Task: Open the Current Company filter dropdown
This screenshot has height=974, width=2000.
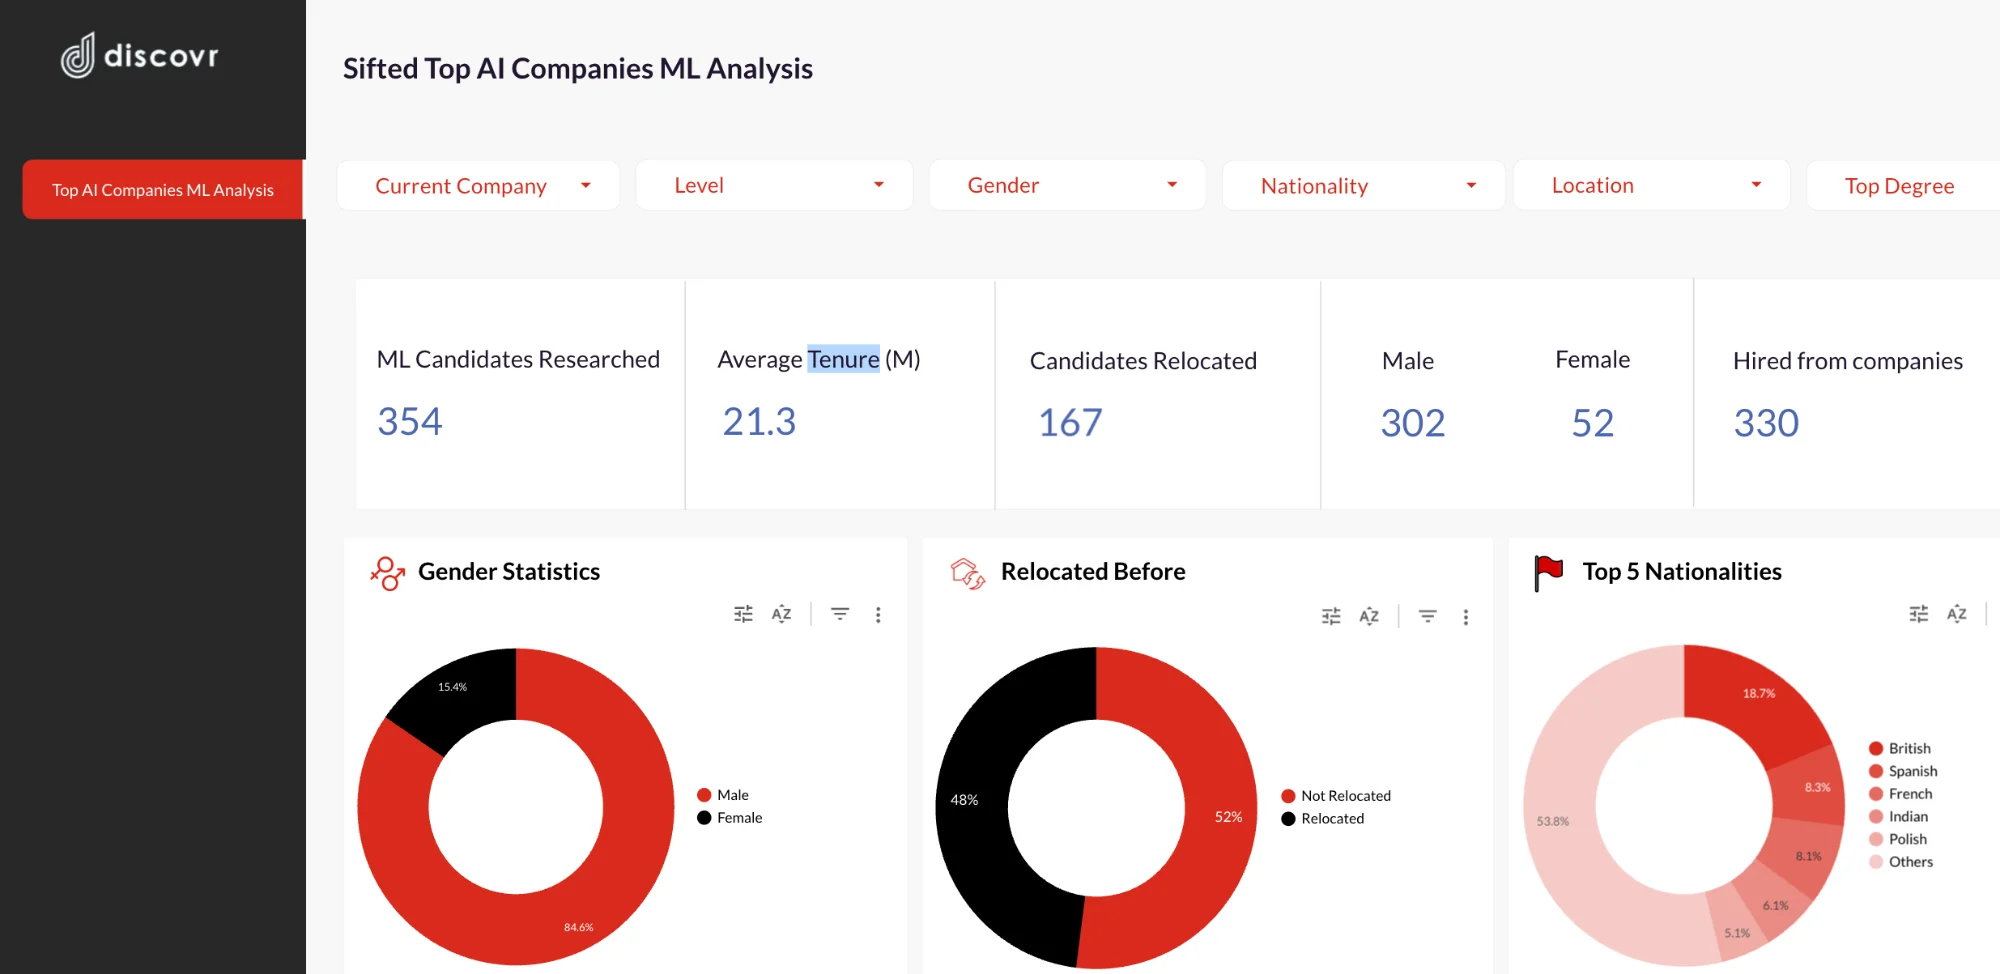Action: tap(478, 185)
